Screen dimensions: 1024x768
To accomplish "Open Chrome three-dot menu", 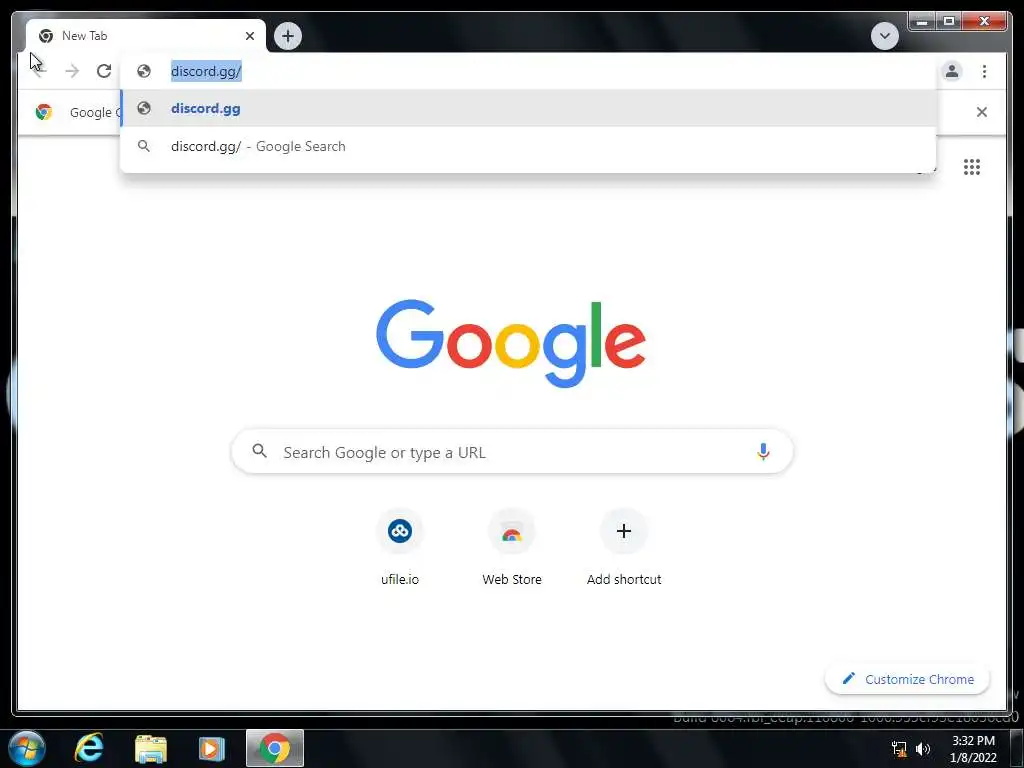I will pos(984,71).
